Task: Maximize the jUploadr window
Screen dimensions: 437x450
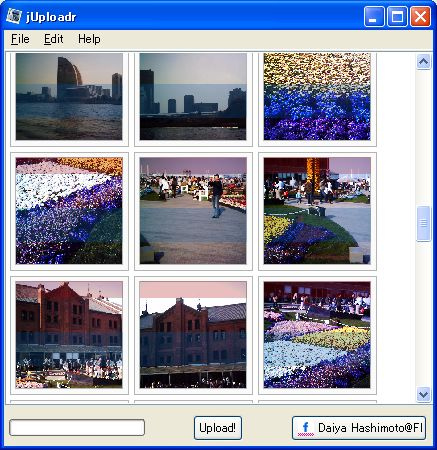Action: (397, 16)
